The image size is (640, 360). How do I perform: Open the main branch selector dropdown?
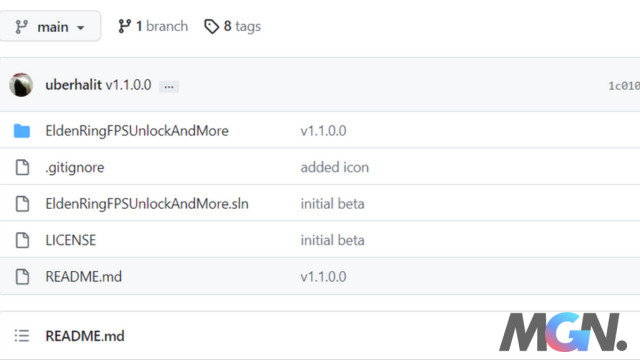49,27
